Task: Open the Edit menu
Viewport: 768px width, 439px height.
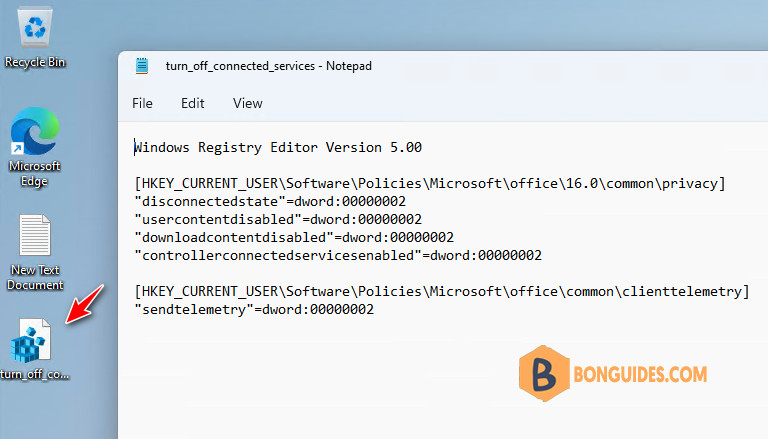Action: pyautogui.click(x=192, y=103)
